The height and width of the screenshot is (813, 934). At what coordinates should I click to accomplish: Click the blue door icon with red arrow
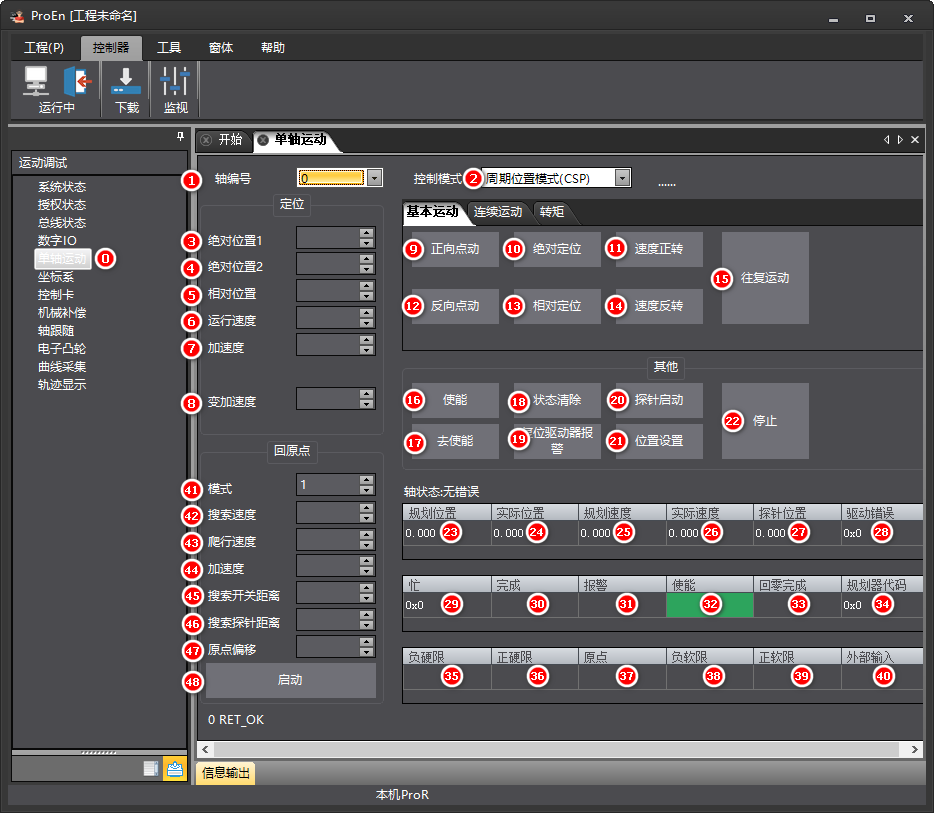(x=77, y=81)
